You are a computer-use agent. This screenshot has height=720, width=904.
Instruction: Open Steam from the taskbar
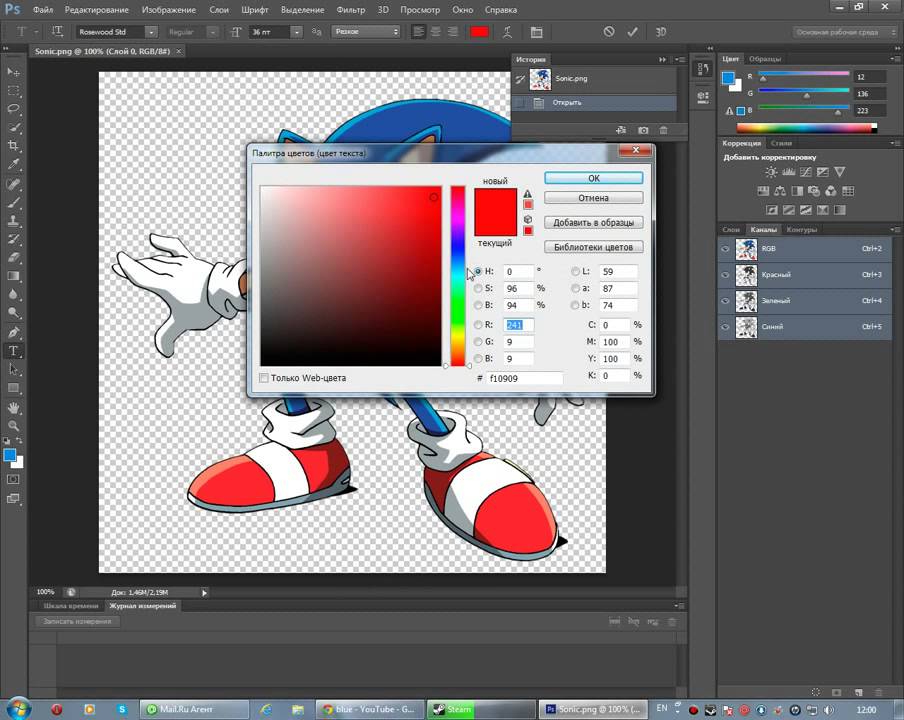tap(481, 709)
